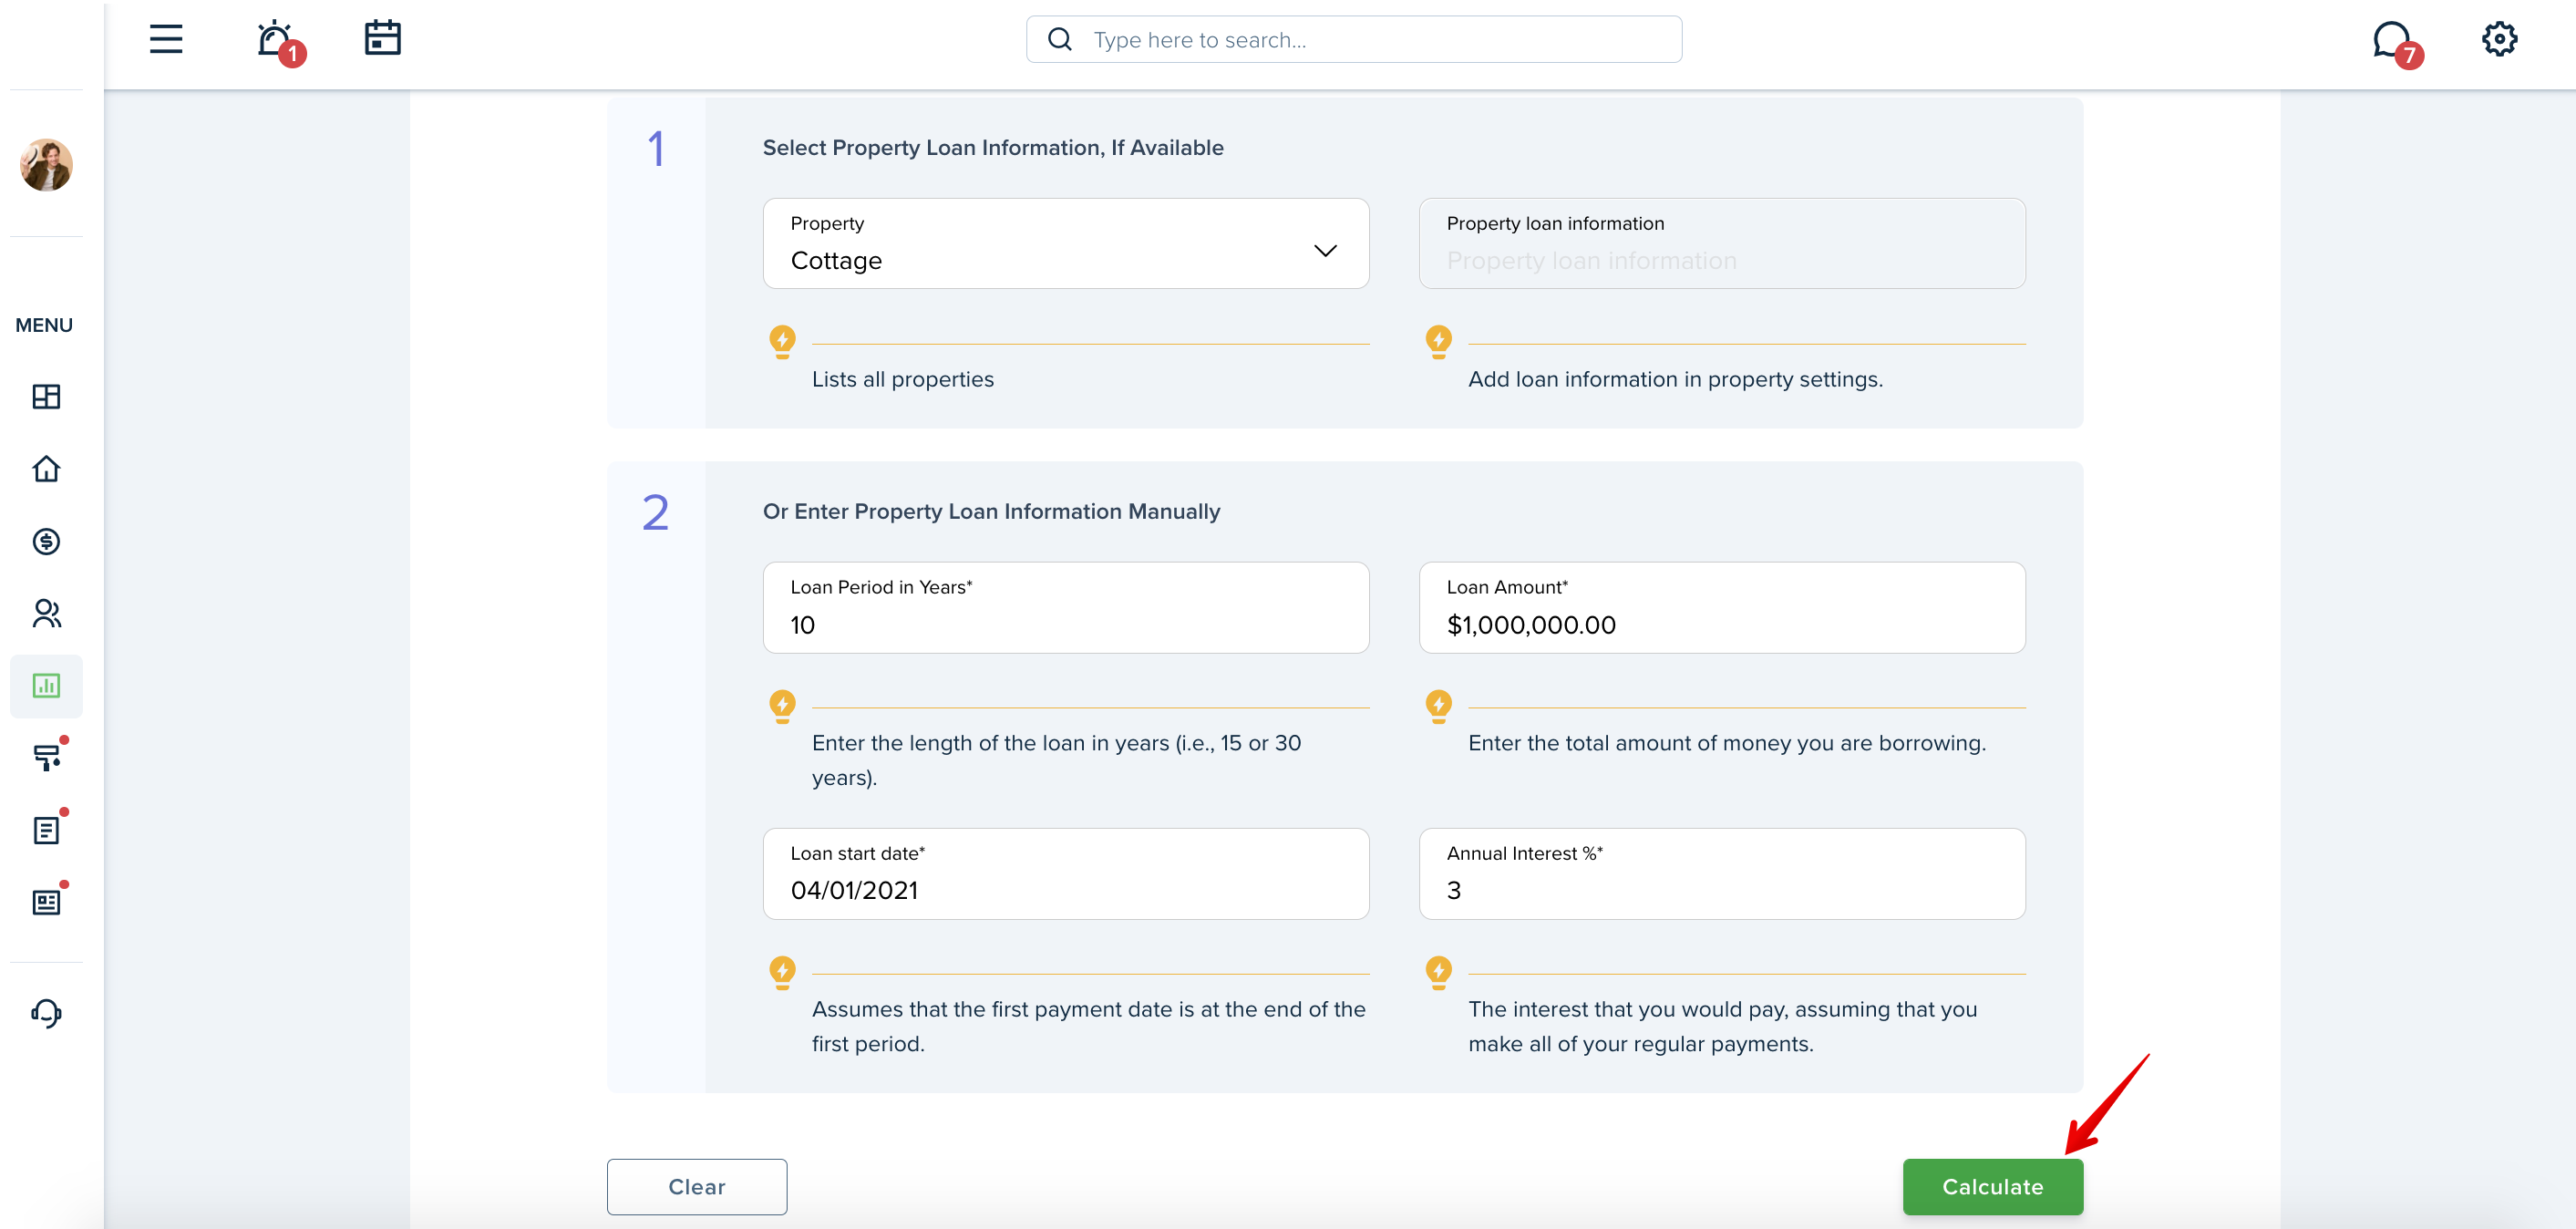Open the headset support icon in sidebar
Image resolution: width=2576 pixels, height=1229 pixels.
46,1014
